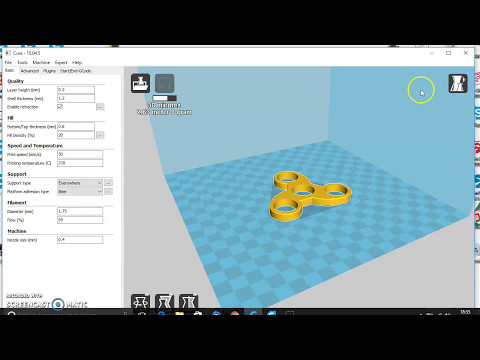
Task: Click the slicing progress bar under Save icon
Action: point(165,98)
